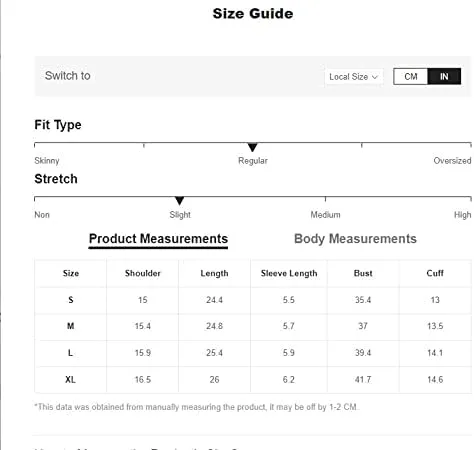Select the Product Measurements tab
The width and height of the screenshot is (474, 450).
158,239
